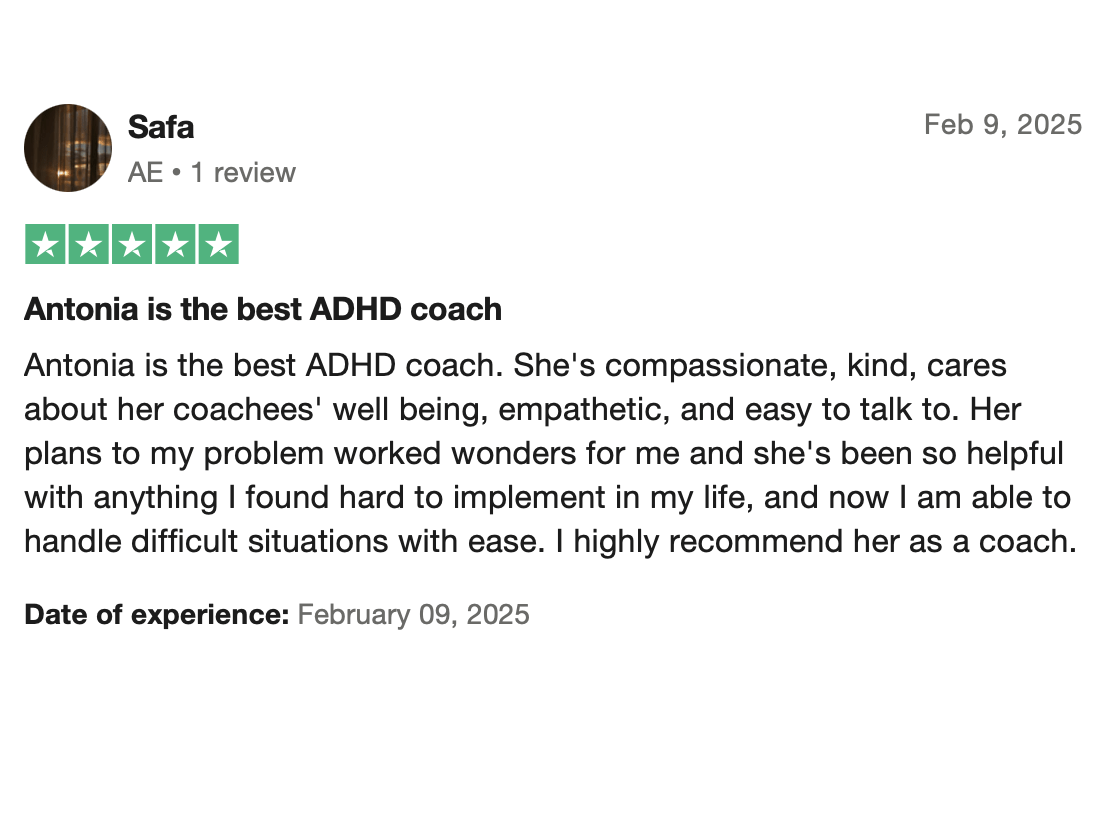Click the 'February 09, 2025' experience date
Viewport: 1096px width, 820px height.
pyautogui.click(x=413, y=613)
